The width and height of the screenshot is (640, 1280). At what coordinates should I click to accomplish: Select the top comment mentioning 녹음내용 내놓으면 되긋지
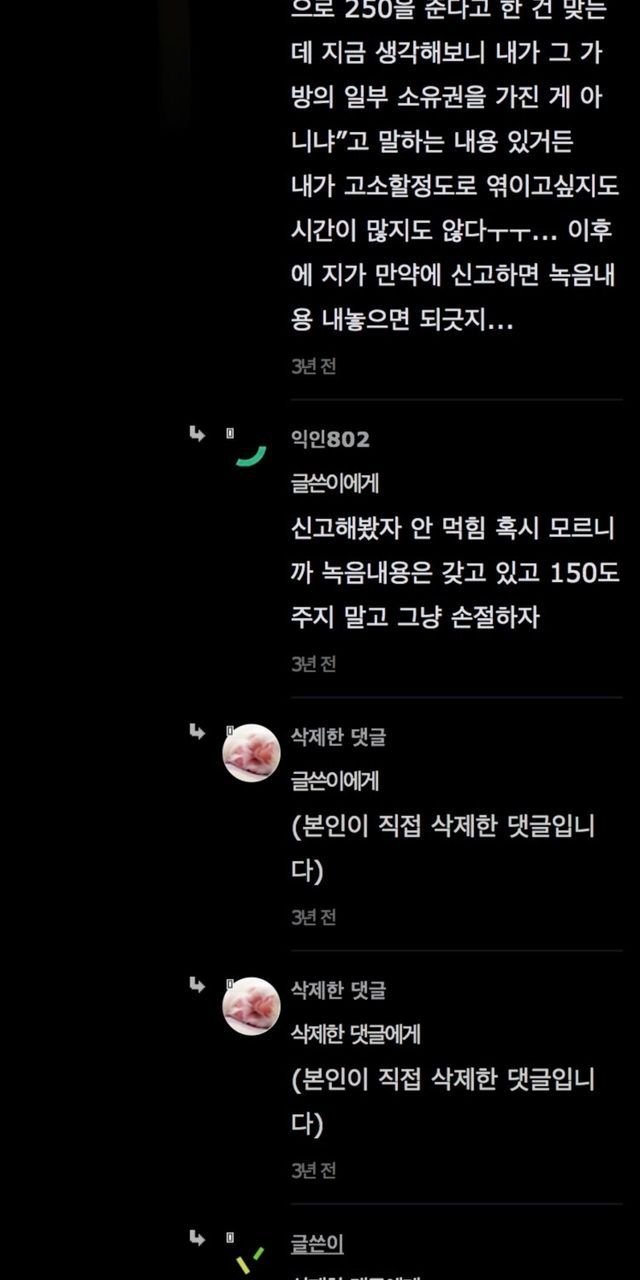click(x=455, y=166)
